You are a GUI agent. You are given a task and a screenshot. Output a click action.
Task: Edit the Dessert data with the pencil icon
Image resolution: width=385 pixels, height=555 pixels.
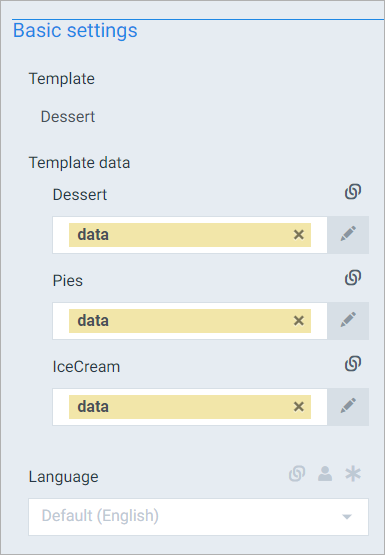pyautogui.click(x=348, y=235)
